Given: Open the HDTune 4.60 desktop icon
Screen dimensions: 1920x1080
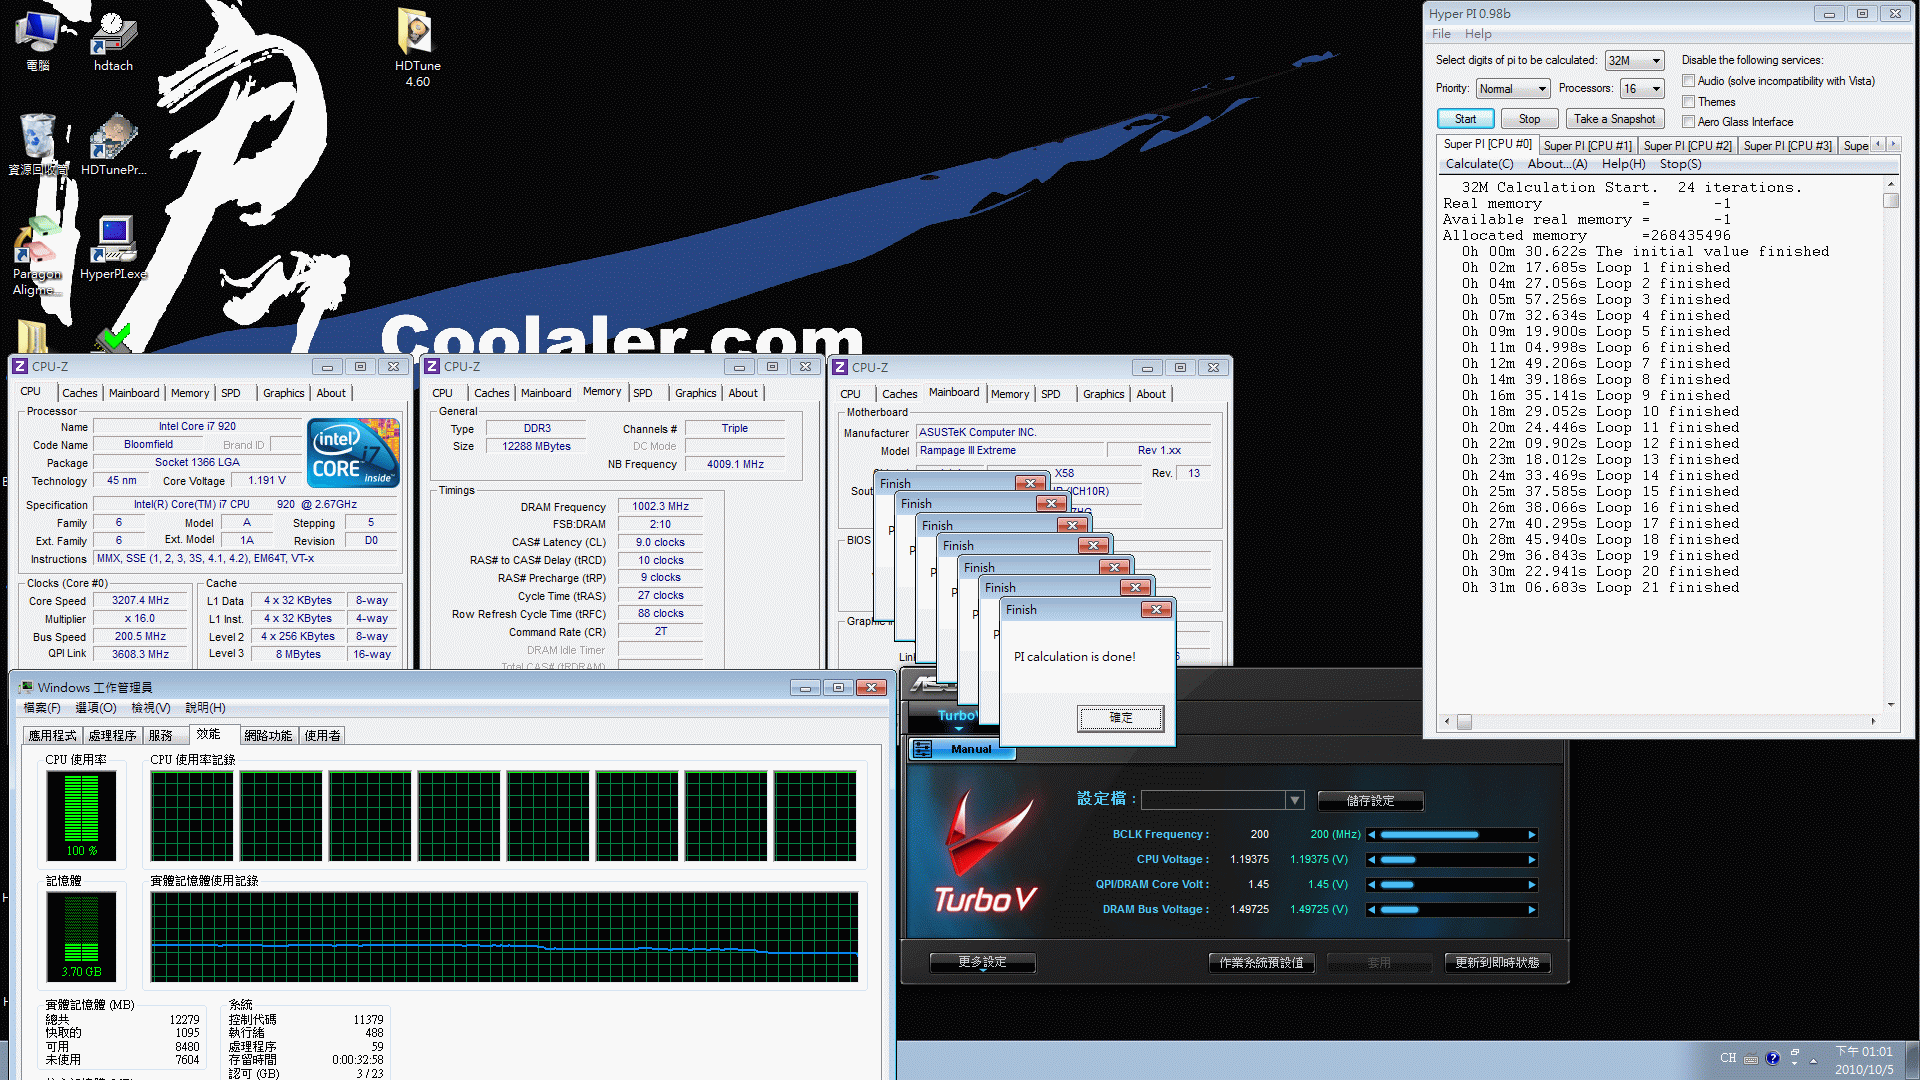Looking at the screenshot, I should coord(417,48).
